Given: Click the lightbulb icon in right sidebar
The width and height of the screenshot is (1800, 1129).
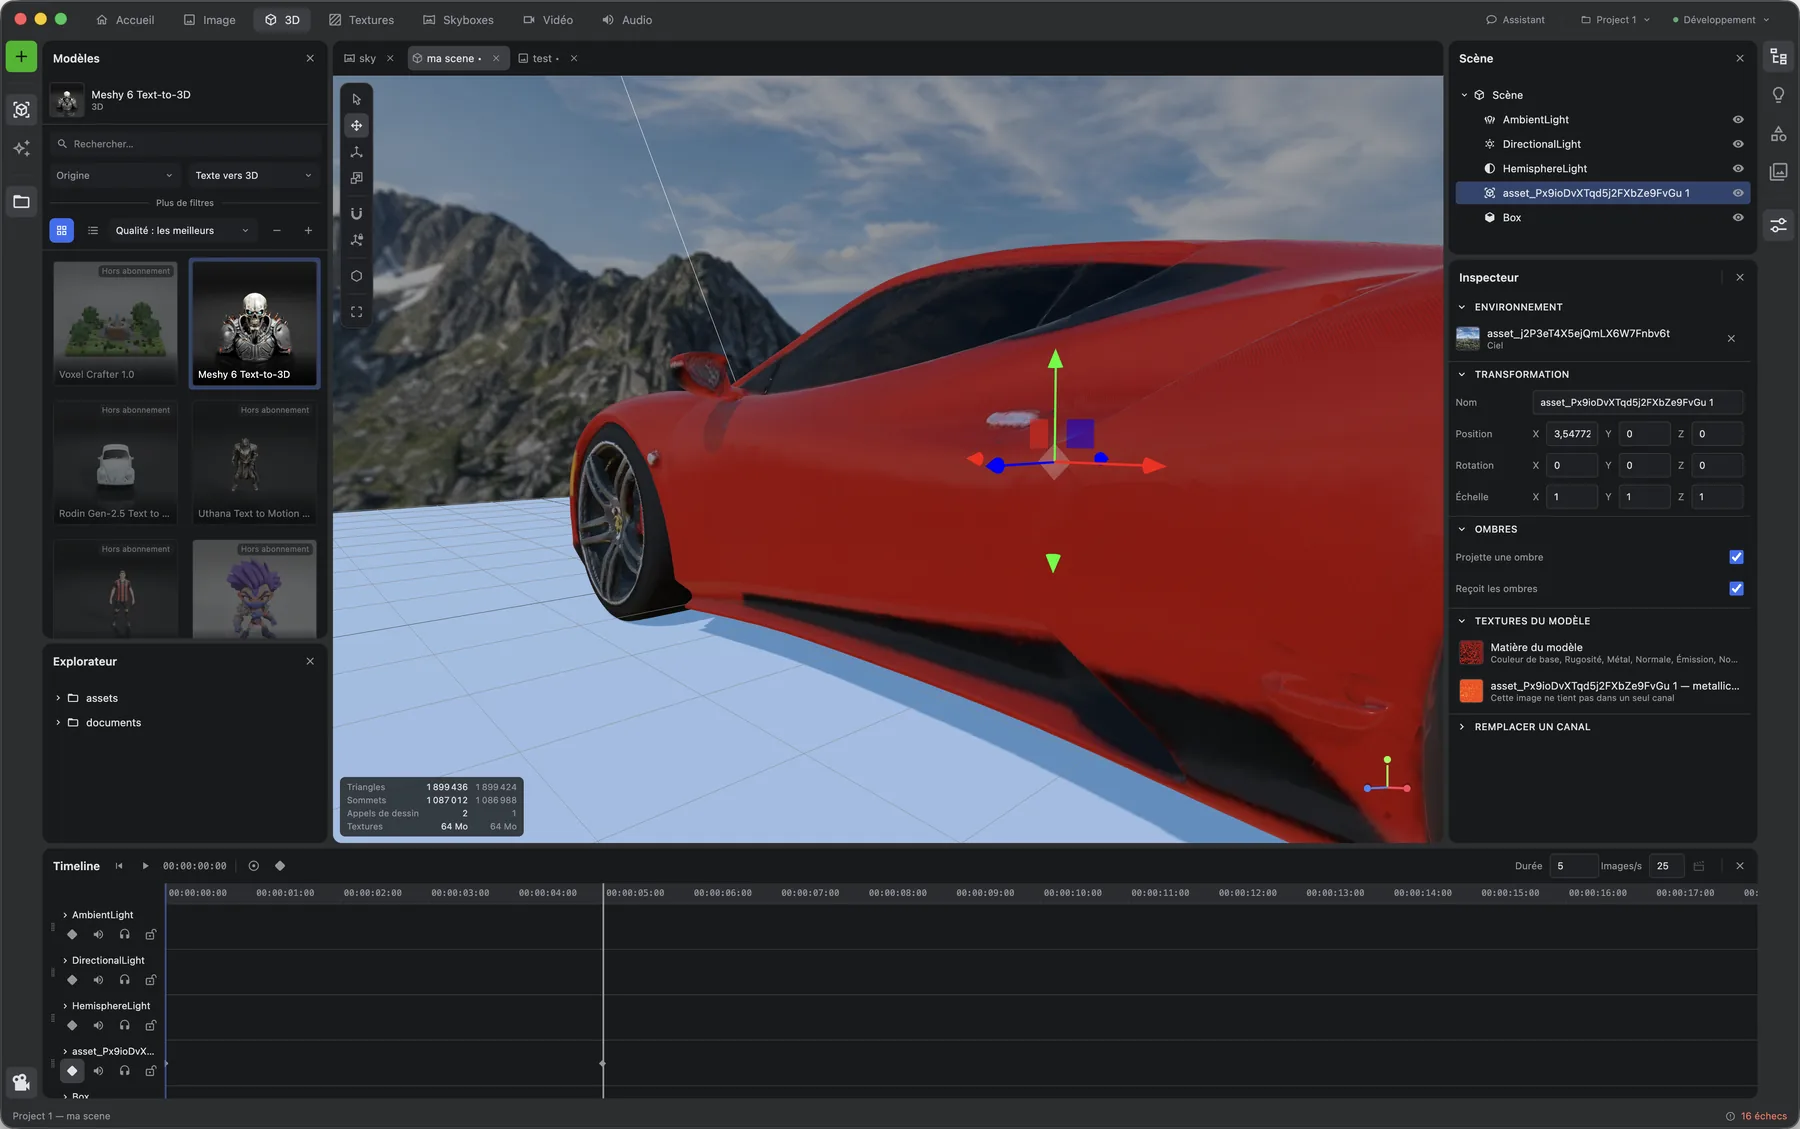Looking at the screenshot, I should tap(1778, 95).
